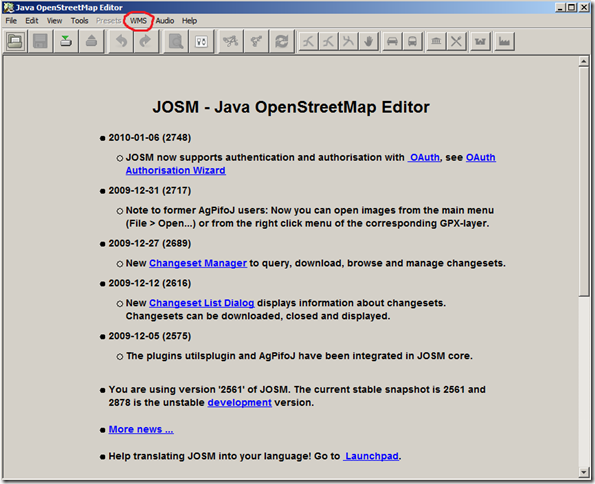Click the date text 2009-12-27 (2689)
595x484 pixels.
[x=150, y=243]
